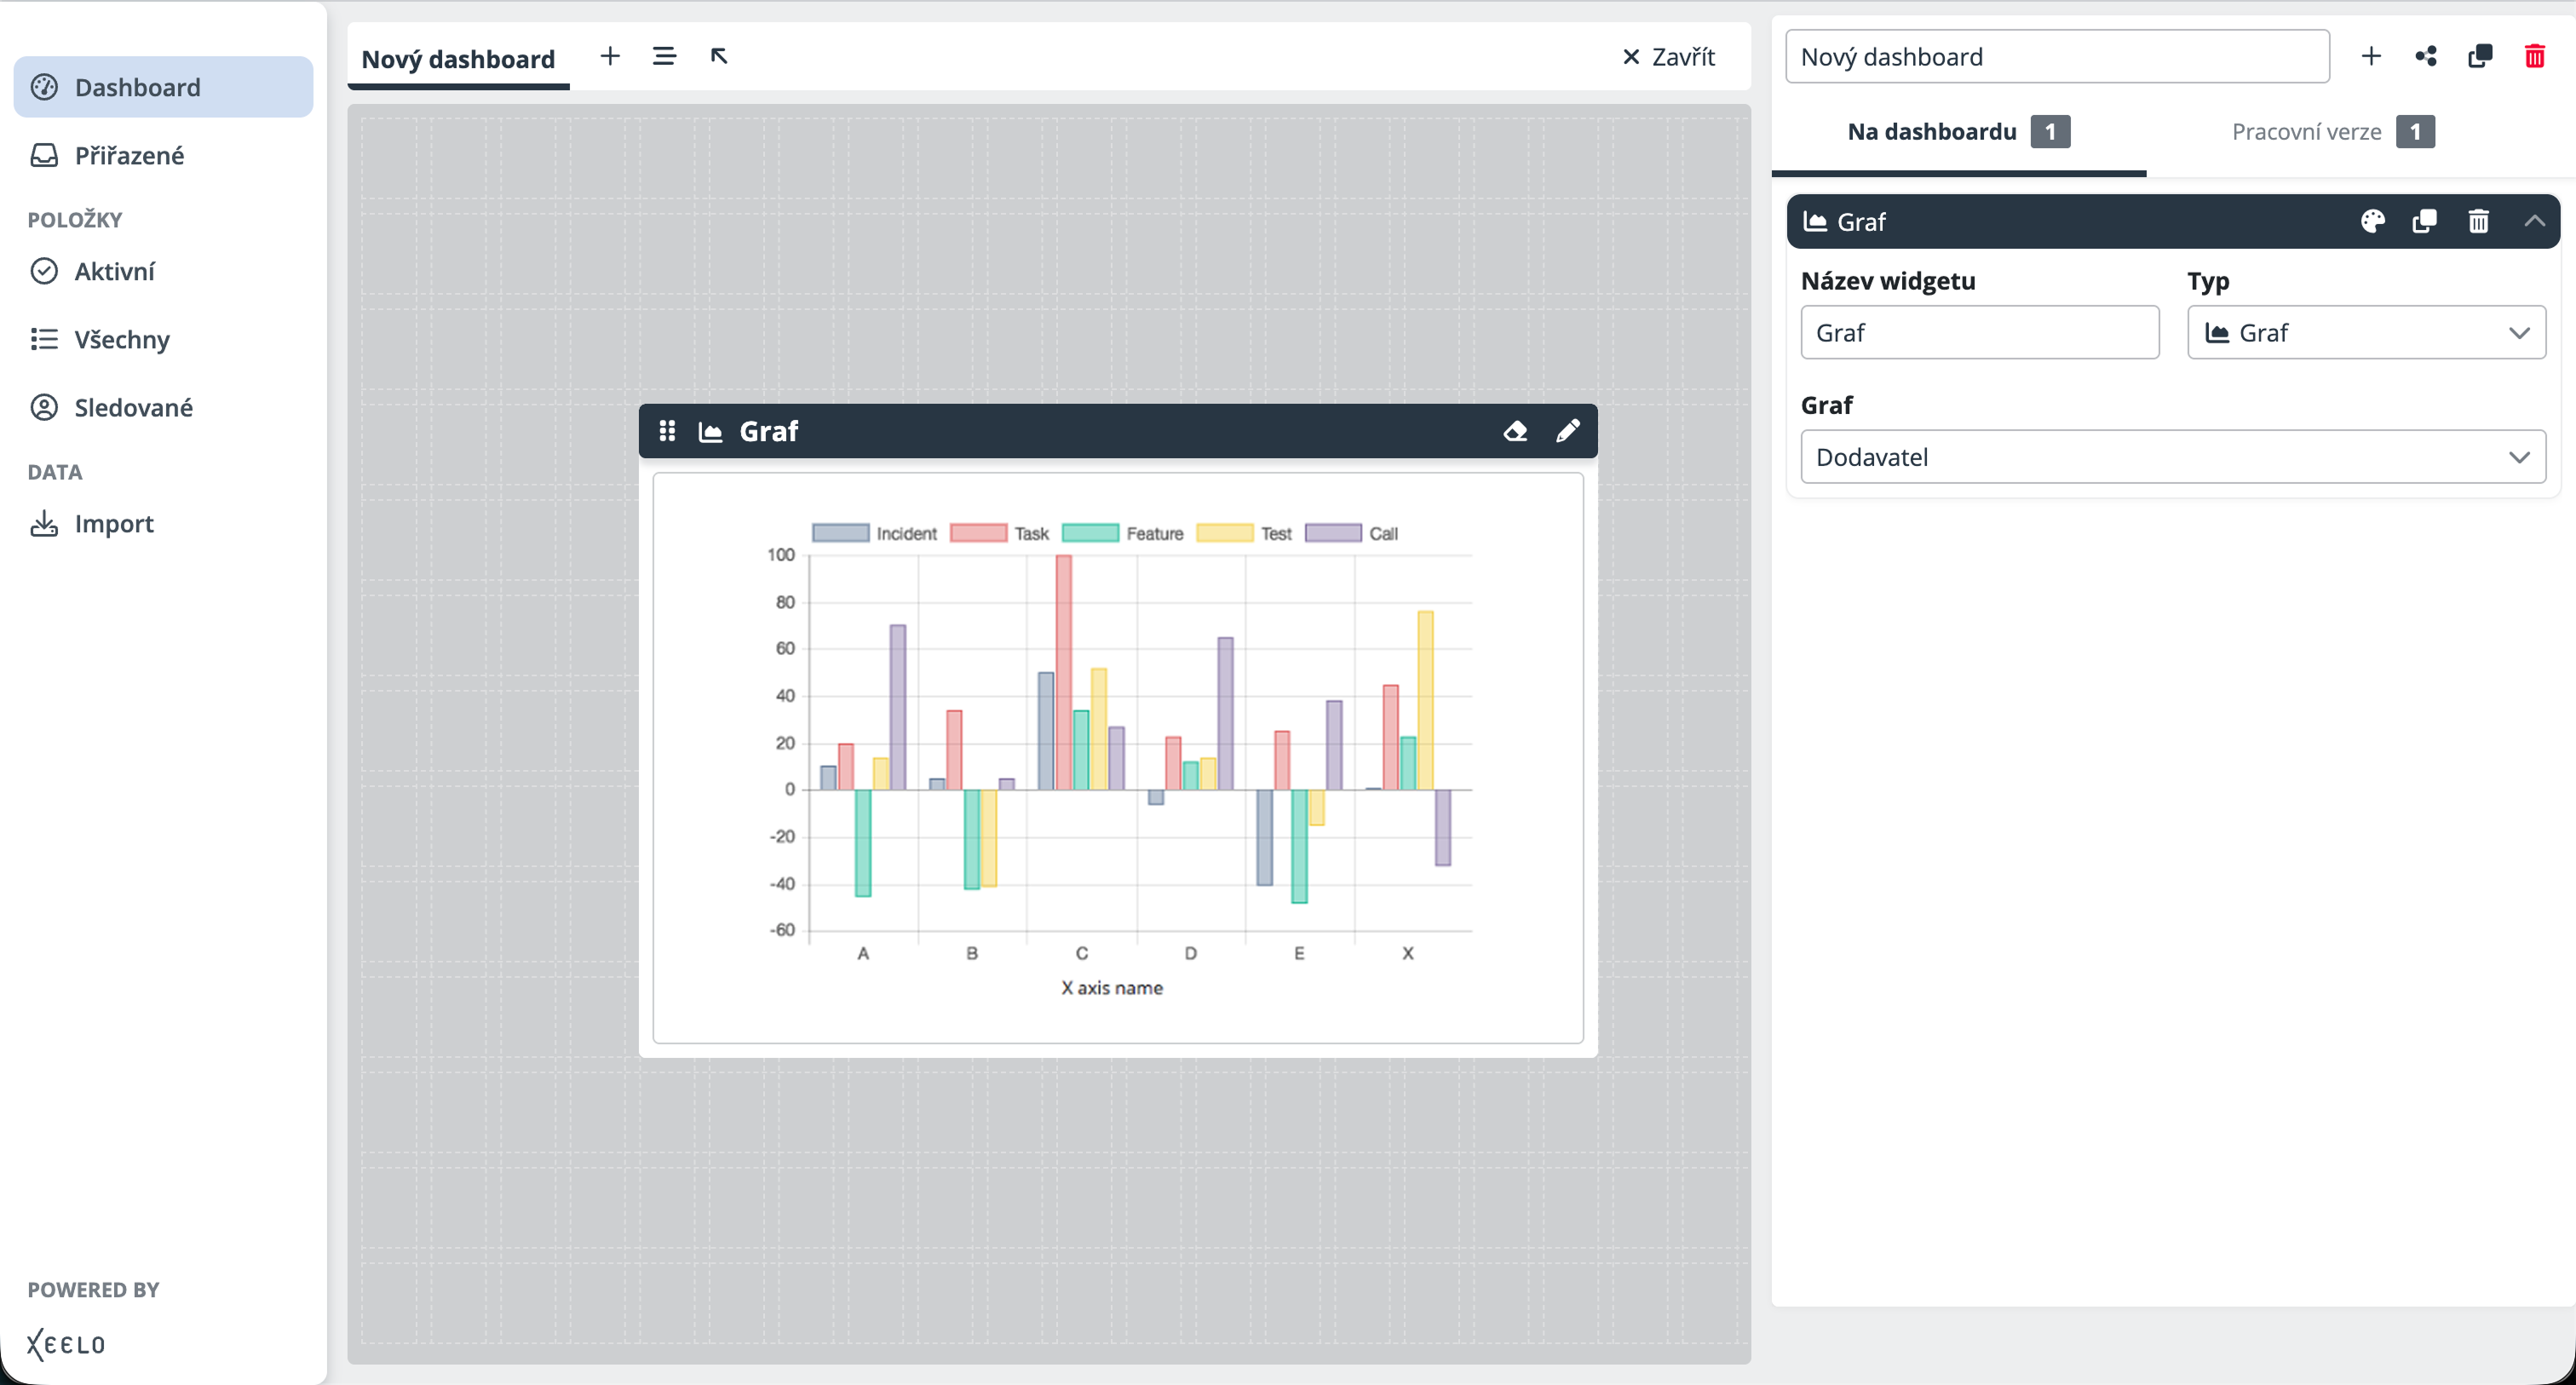Toggle Feature series in chart legend
Viewport: 2576px width, 1385px height.
(x=1122, y=533)
